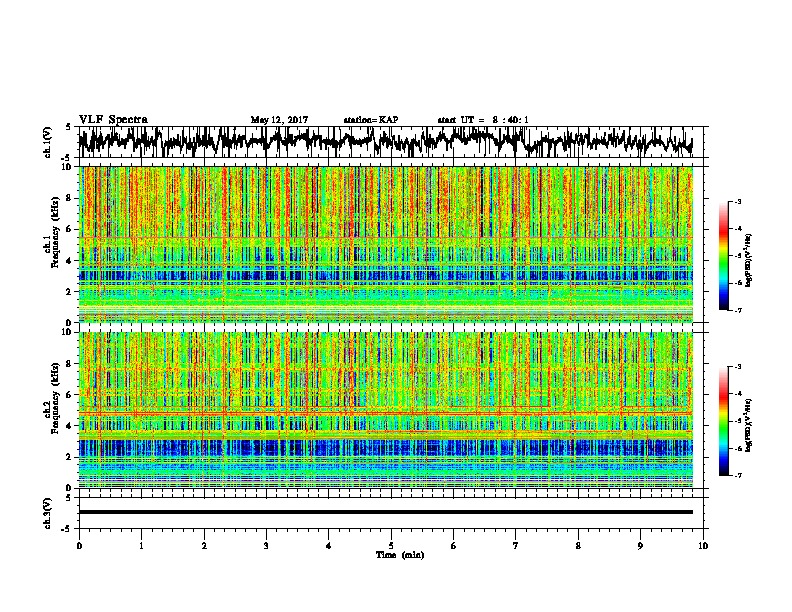Click the ch.2 spectrogram color bar
This screenshot has height=612, width=792.
tap(723, 421)
